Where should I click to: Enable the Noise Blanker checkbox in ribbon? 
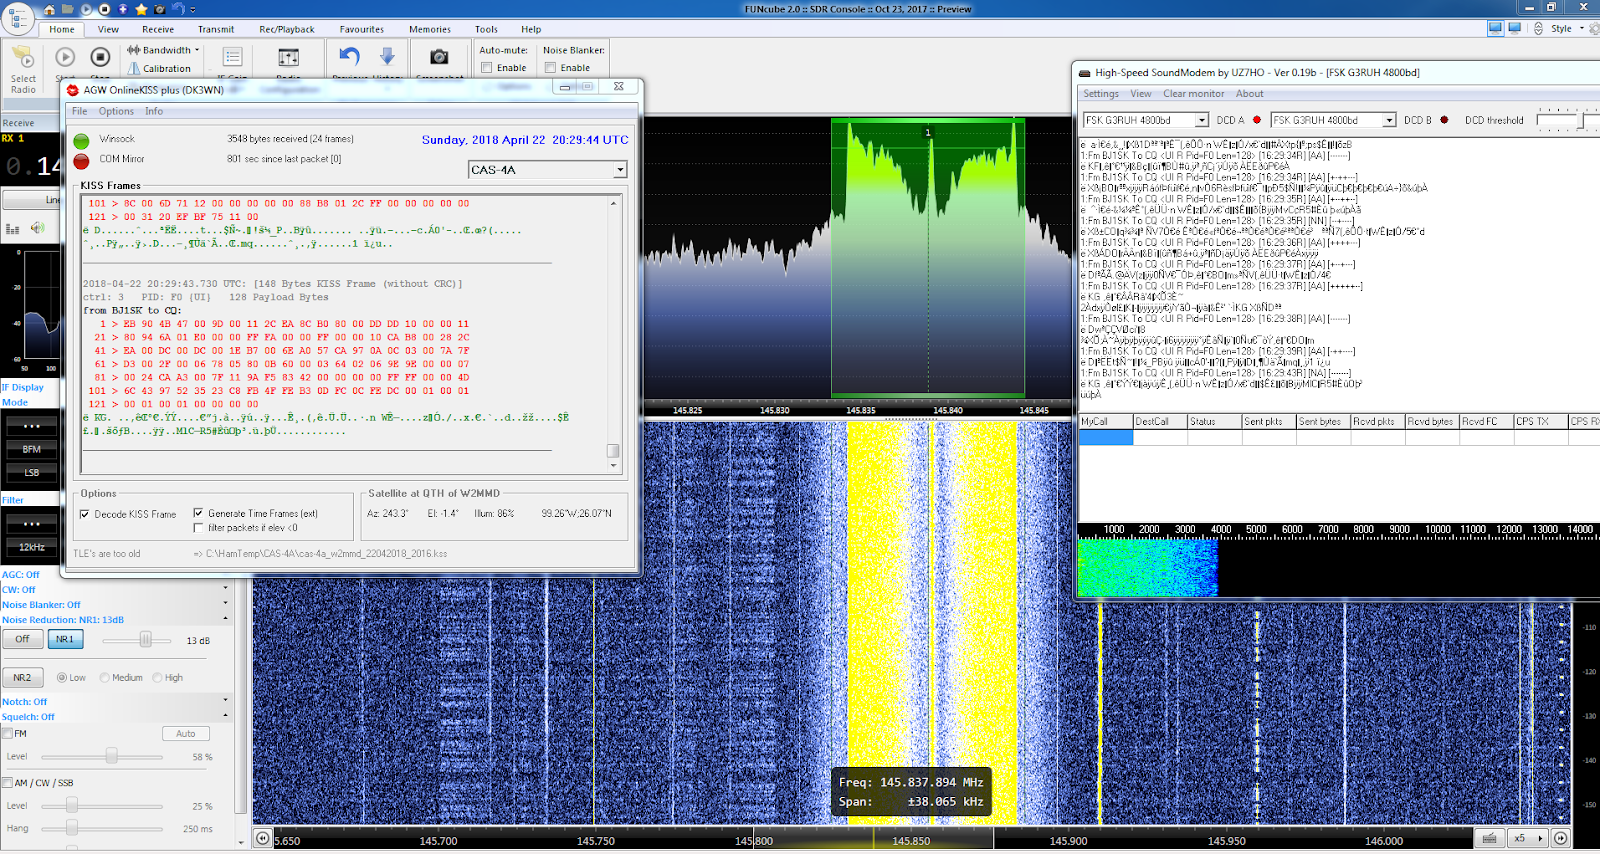point(550,68)
